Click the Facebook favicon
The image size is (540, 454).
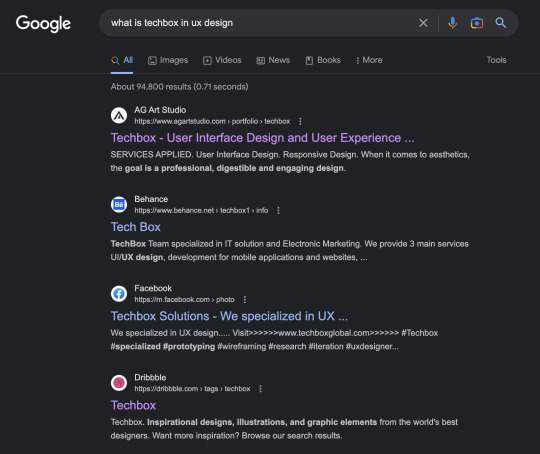(119, 294)
